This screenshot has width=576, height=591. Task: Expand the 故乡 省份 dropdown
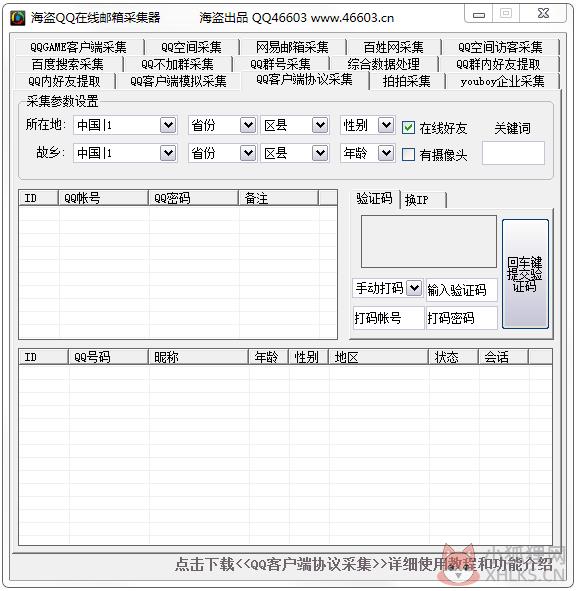(248, 153)
